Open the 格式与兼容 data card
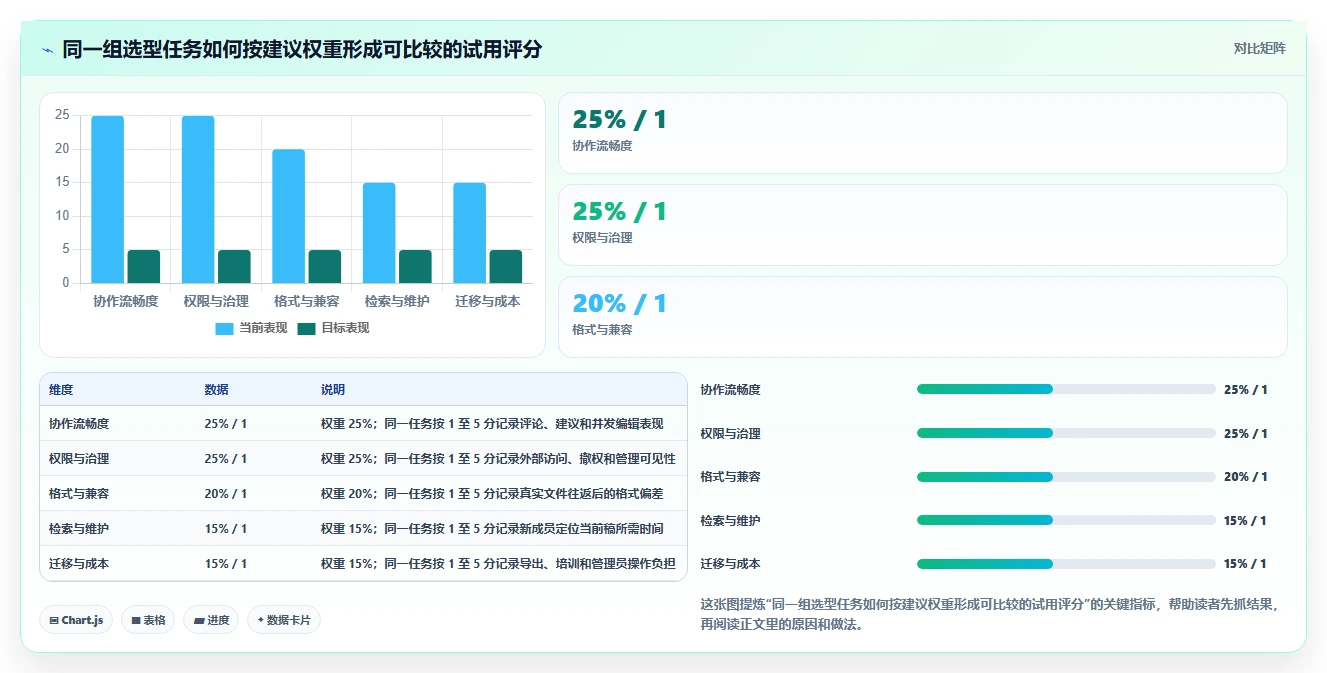 point(922,317)
